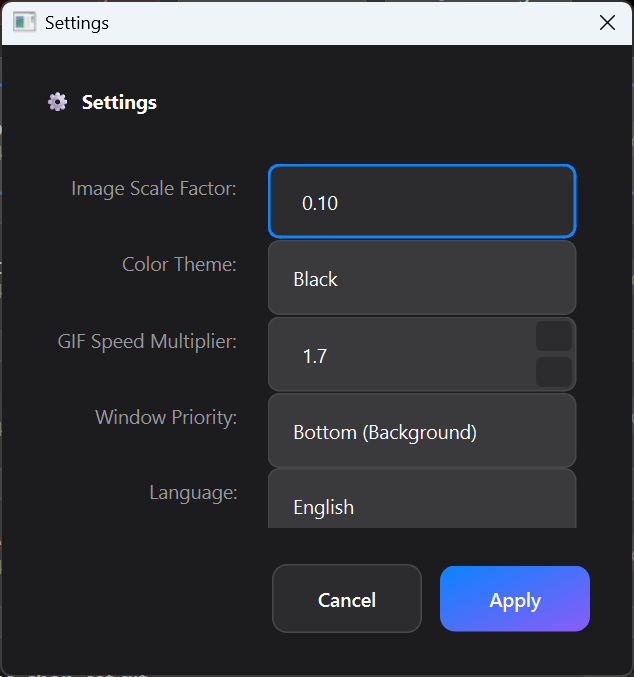
Task: Click the empty title bar area left of close
Action: (350, 22)
